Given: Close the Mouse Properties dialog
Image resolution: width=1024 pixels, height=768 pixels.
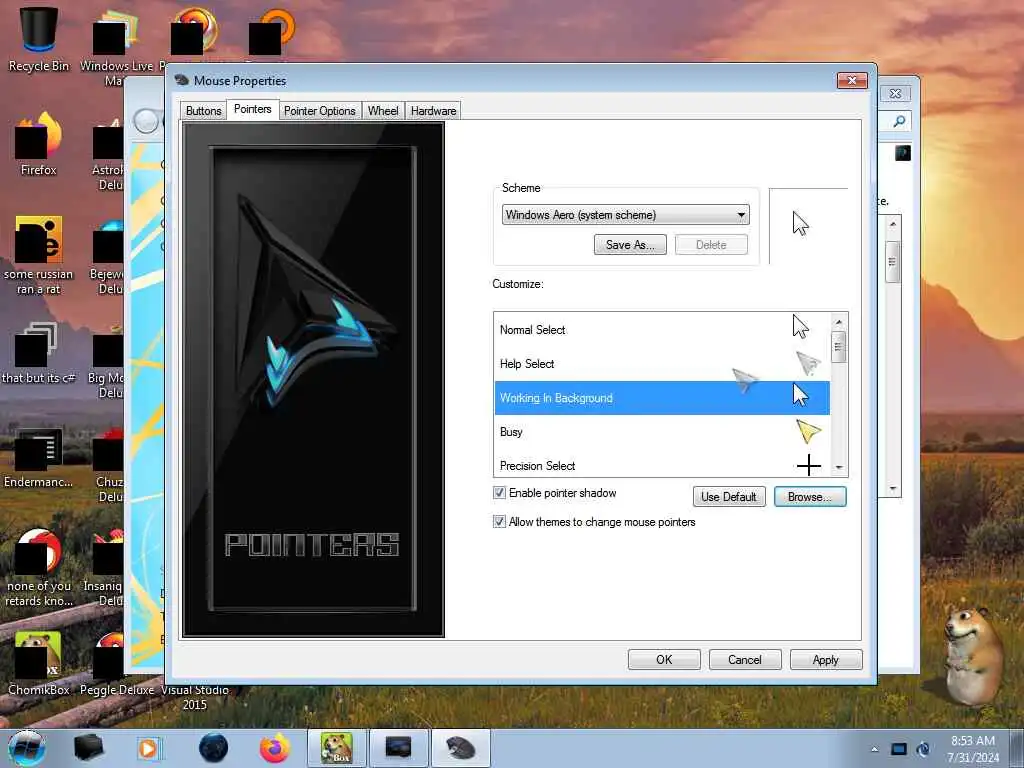Looking at the screenshot, I should pyautogui.click(x=852, y=80).
